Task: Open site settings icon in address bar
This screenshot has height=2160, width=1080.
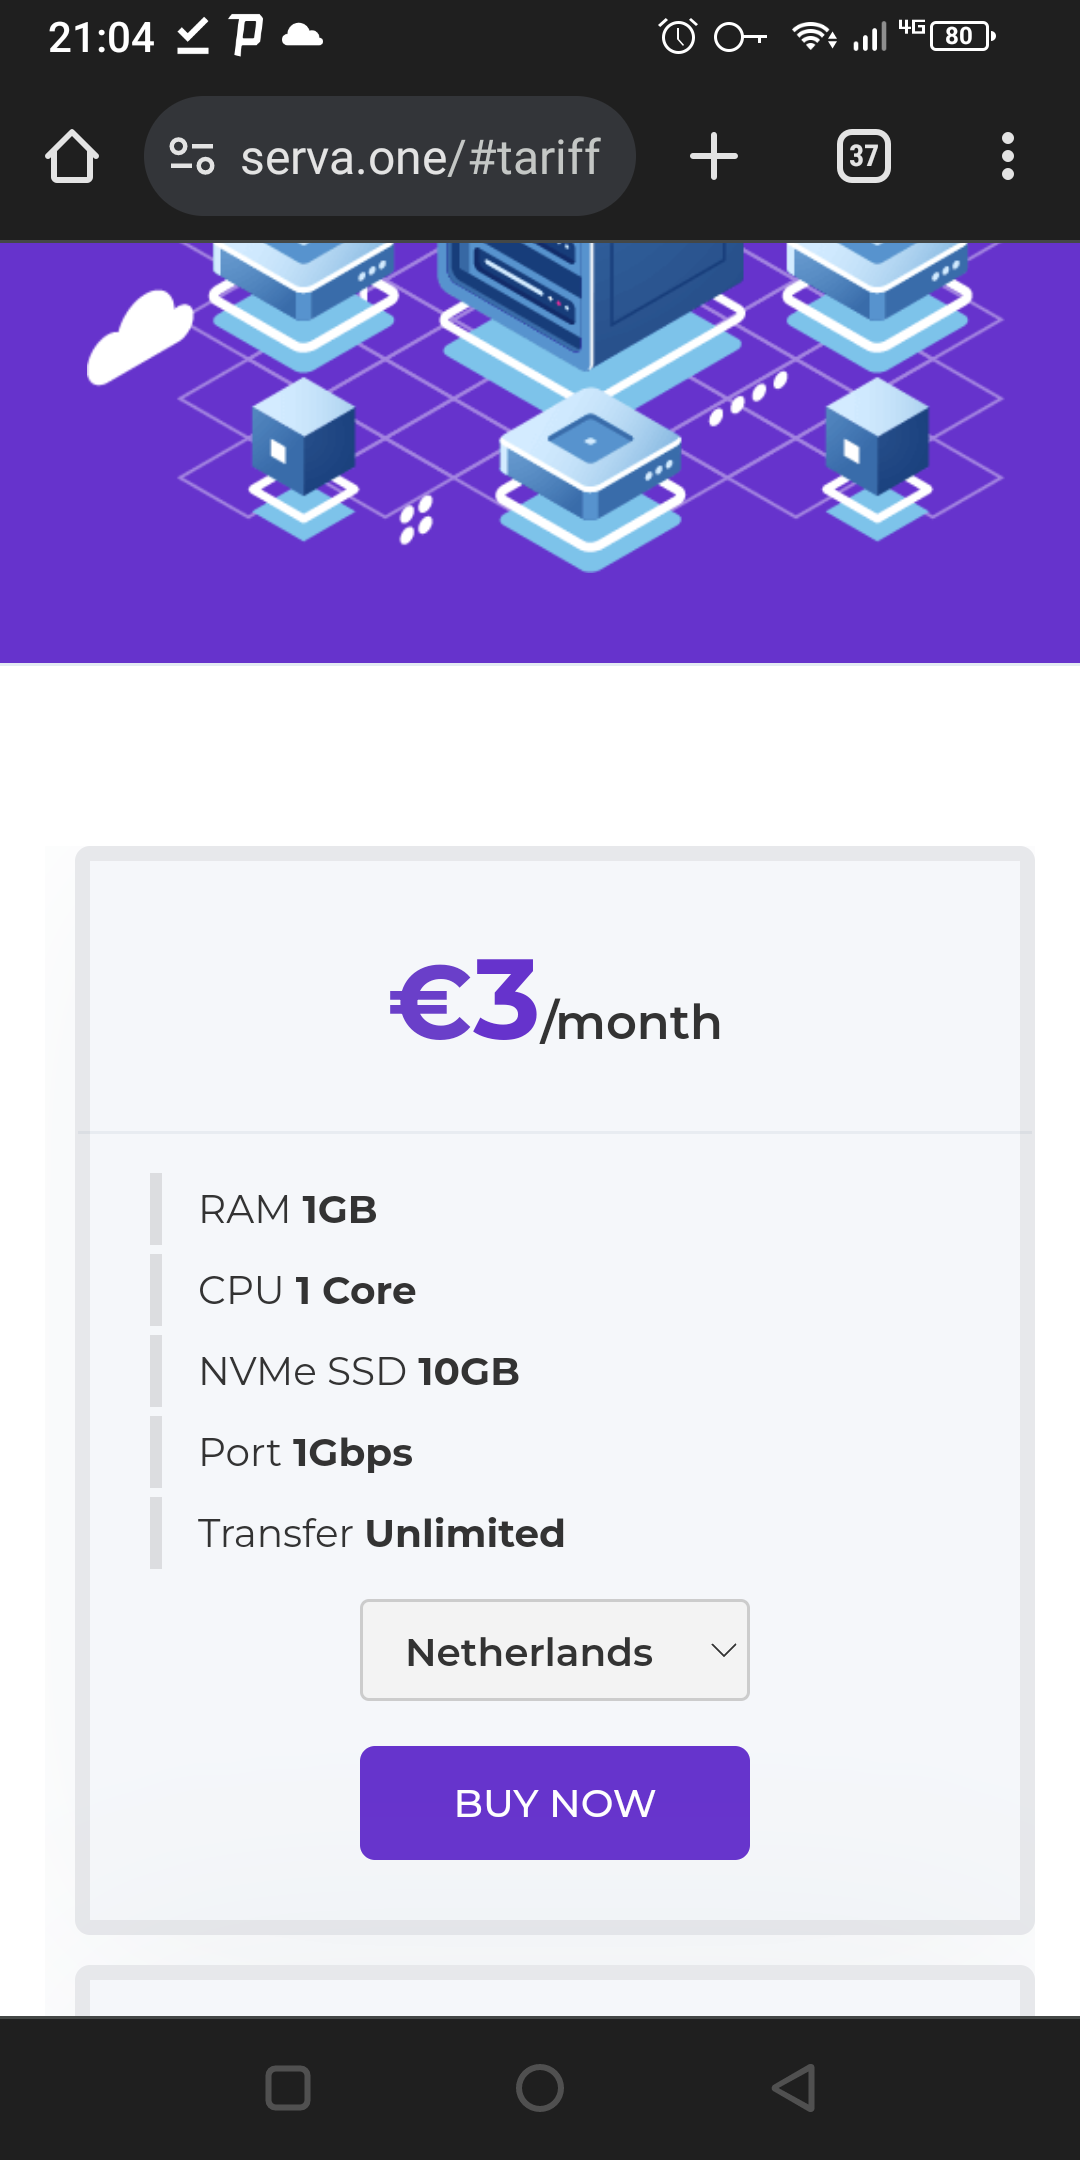Action: pos(192,157)
